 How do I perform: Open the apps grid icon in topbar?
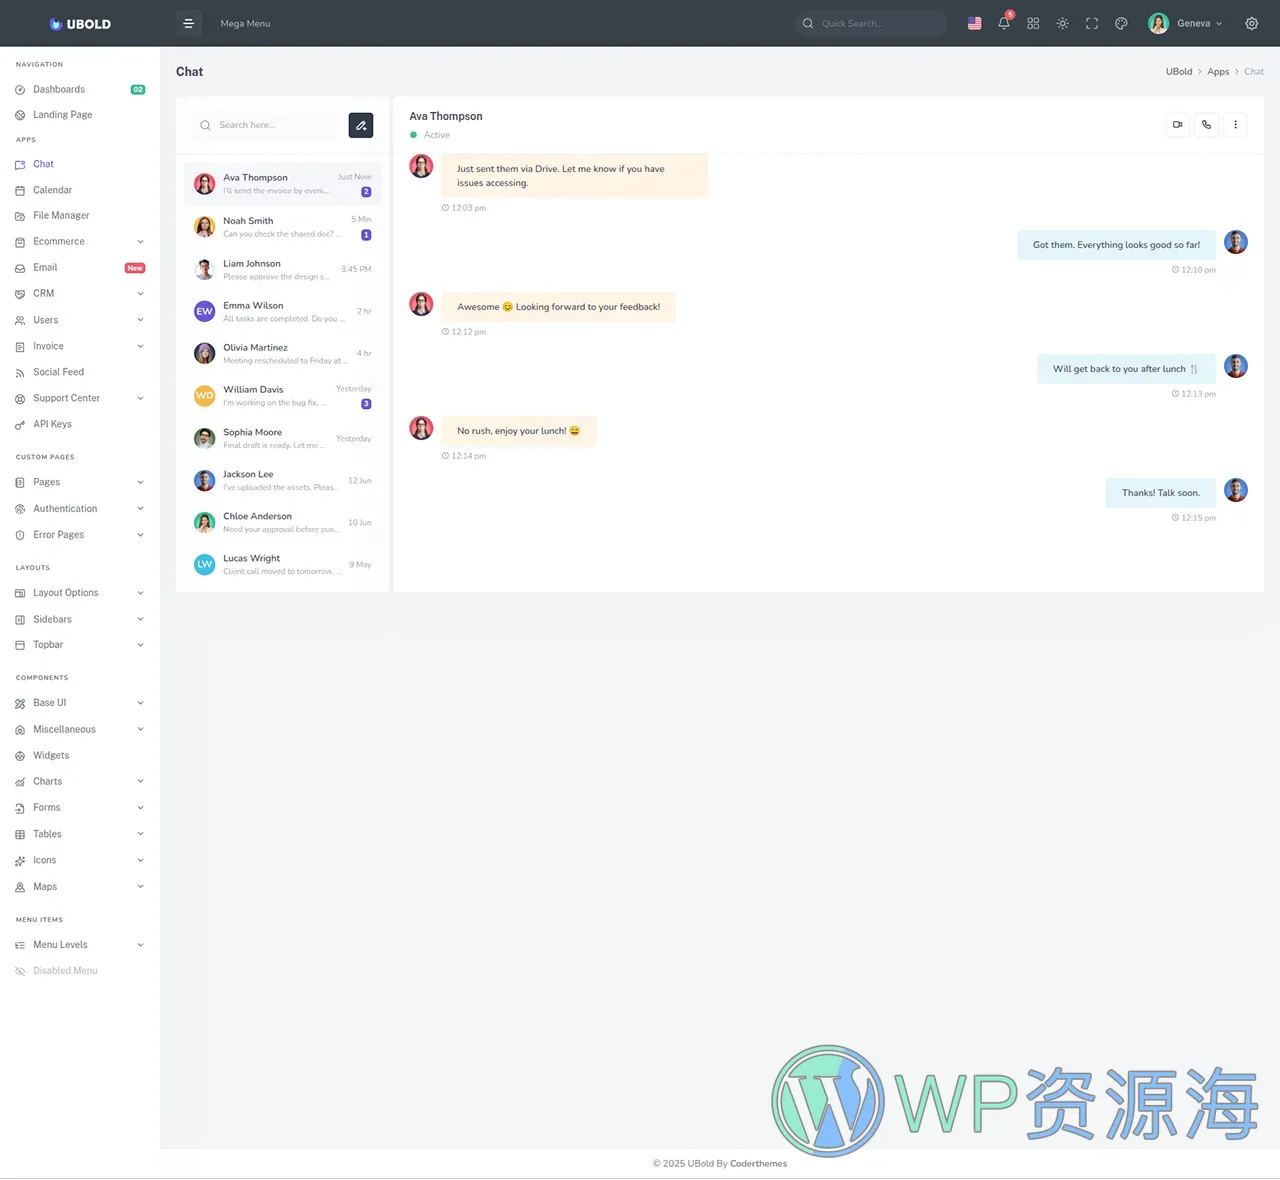[x=1033, y=23]
